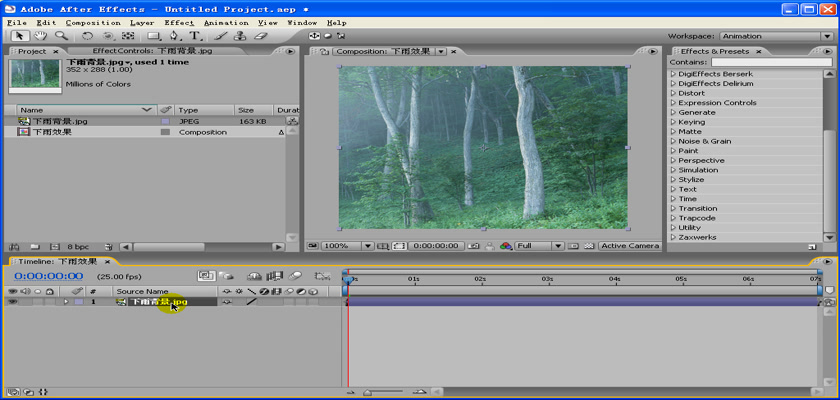Click the World Axis Mode icon
Viewport: 840px width, 400px height.
(x=327, y=36)
